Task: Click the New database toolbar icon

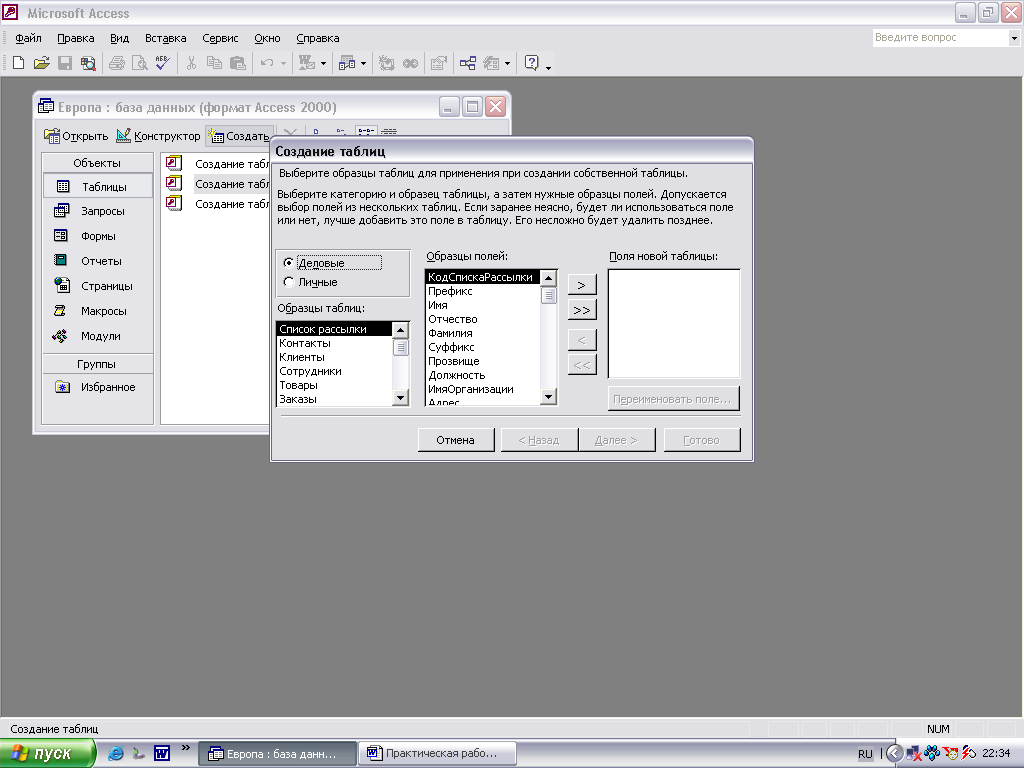Action: 18,63
